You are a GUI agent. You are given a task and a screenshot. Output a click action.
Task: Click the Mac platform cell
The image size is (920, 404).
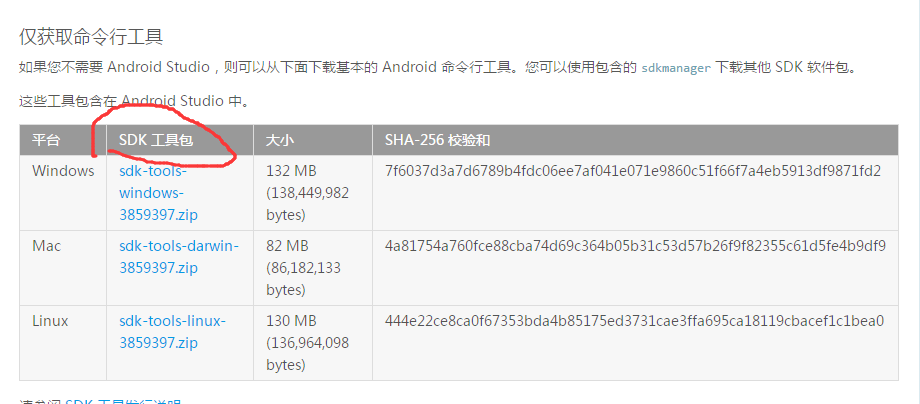[46, 246]
